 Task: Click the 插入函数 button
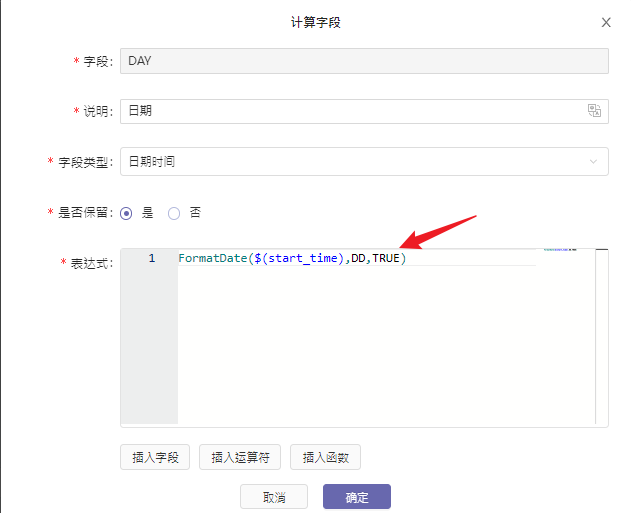(325, 457)
